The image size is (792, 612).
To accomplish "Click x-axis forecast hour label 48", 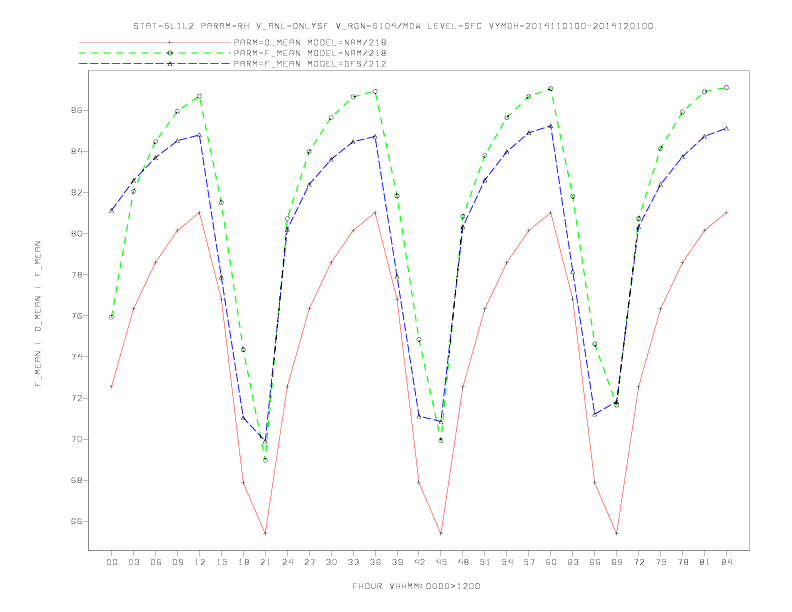I will (463, 562).
